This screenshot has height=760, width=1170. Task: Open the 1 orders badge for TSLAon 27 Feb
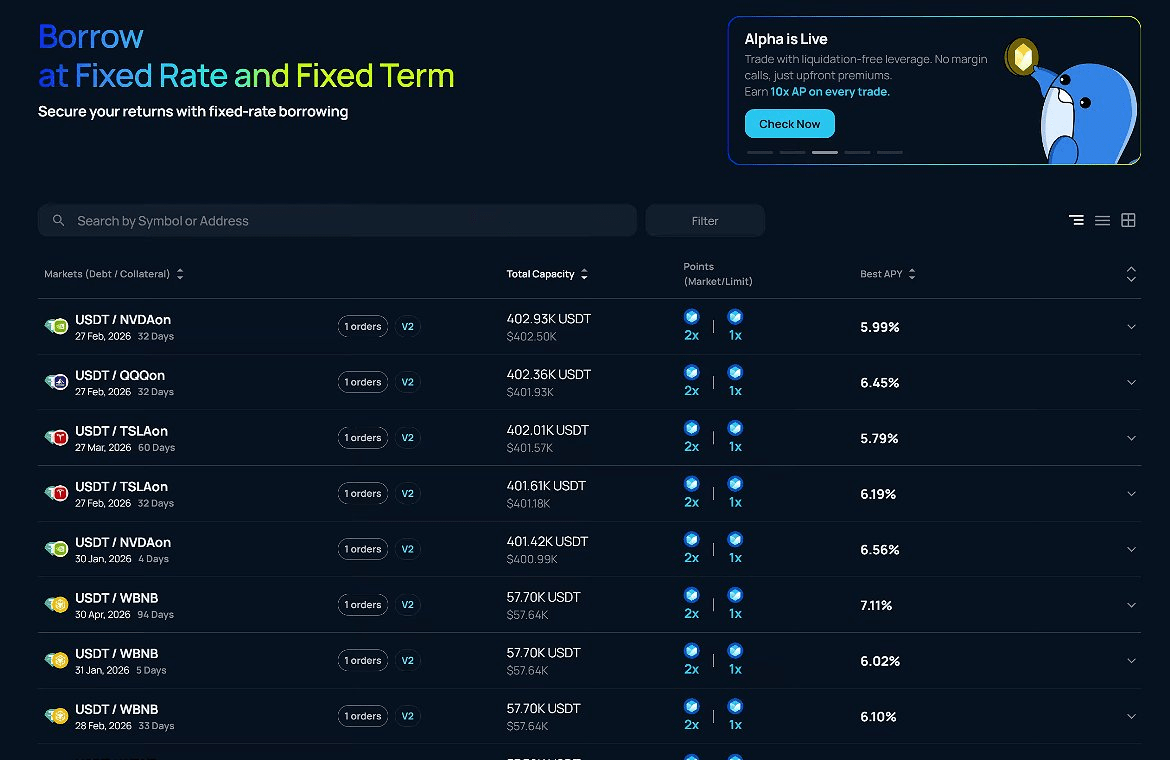pos(363,494)
